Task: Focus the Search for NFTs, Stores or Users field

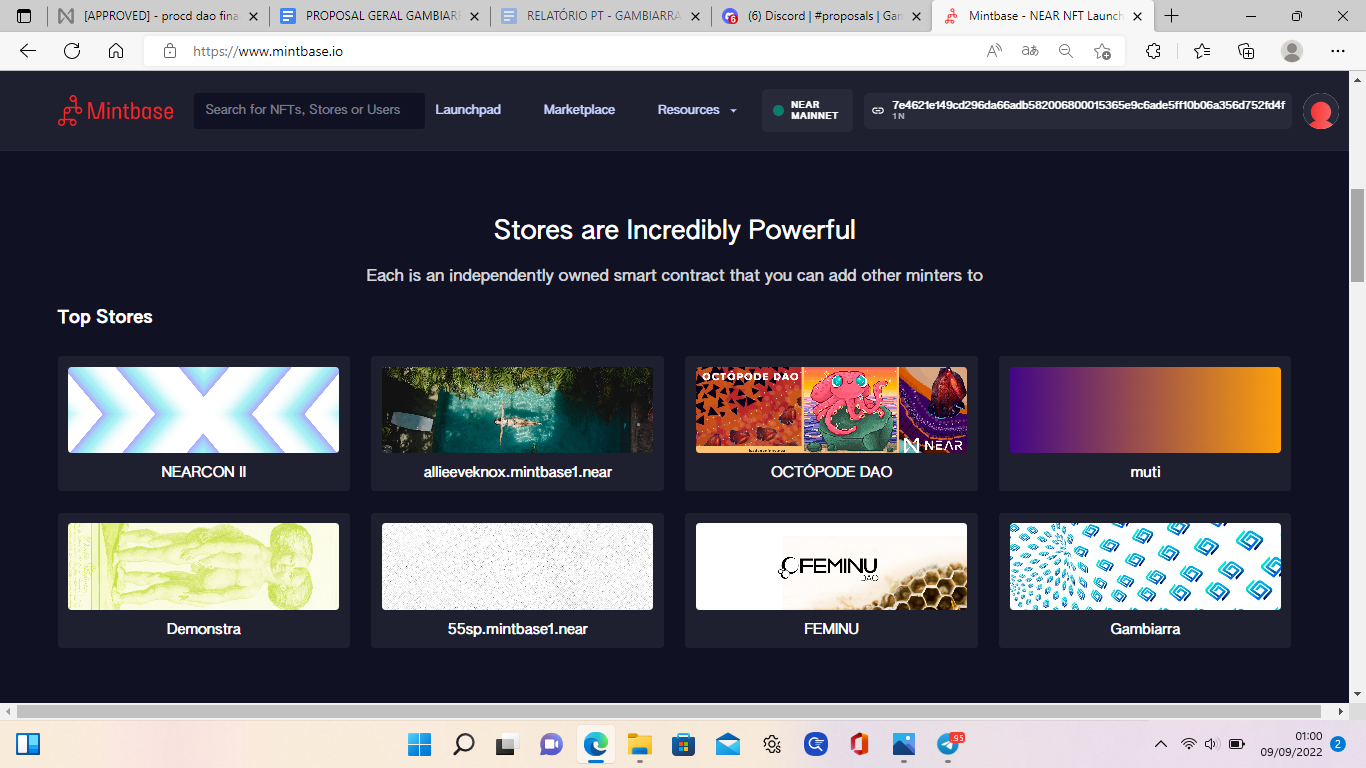Action: pos(309,110)
